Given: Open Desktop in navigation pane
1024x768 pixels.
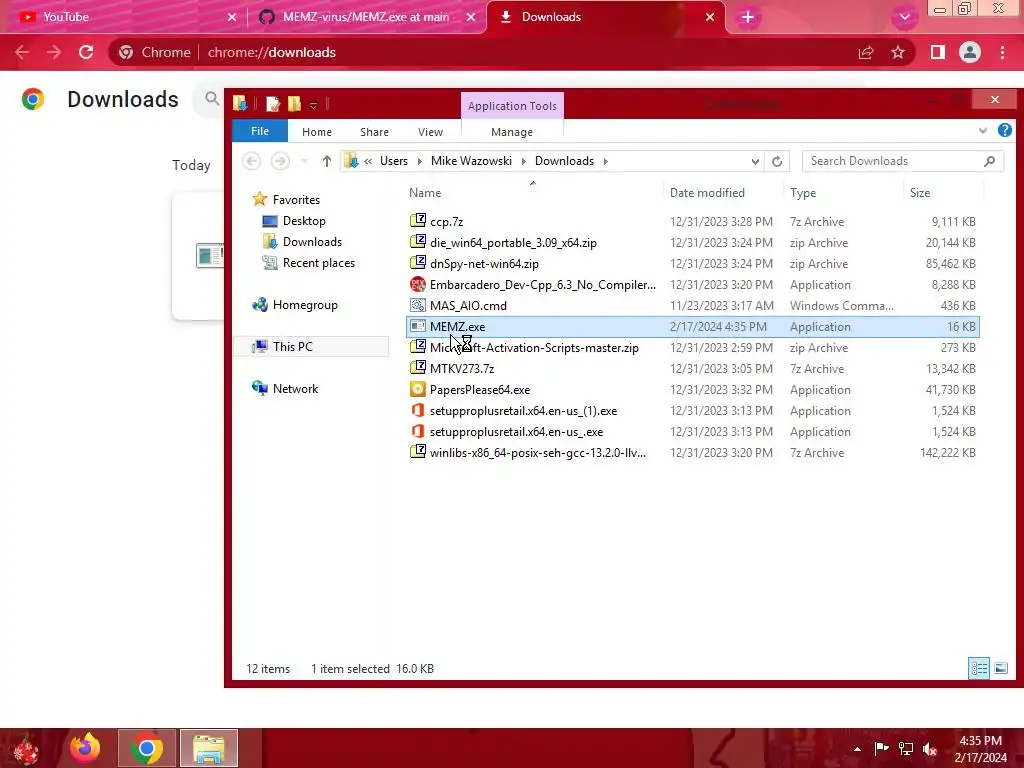Looking at the screenshot, I should pyautogui.click(x=304, y=221).
